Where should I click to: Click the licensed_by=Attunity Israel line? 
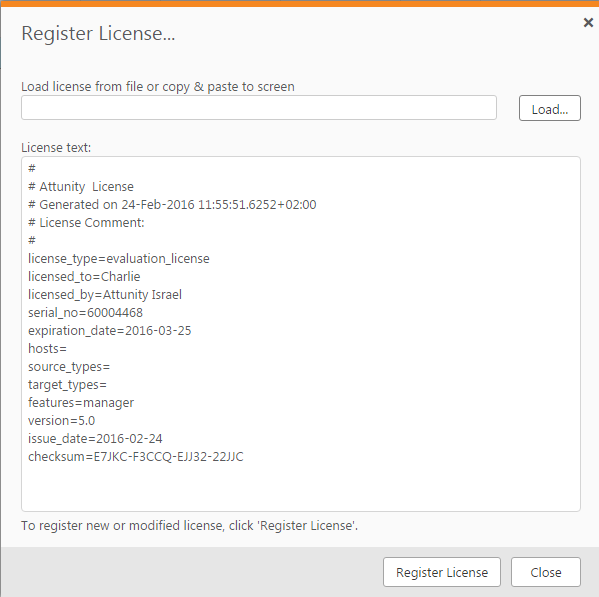tap(105, 295)
